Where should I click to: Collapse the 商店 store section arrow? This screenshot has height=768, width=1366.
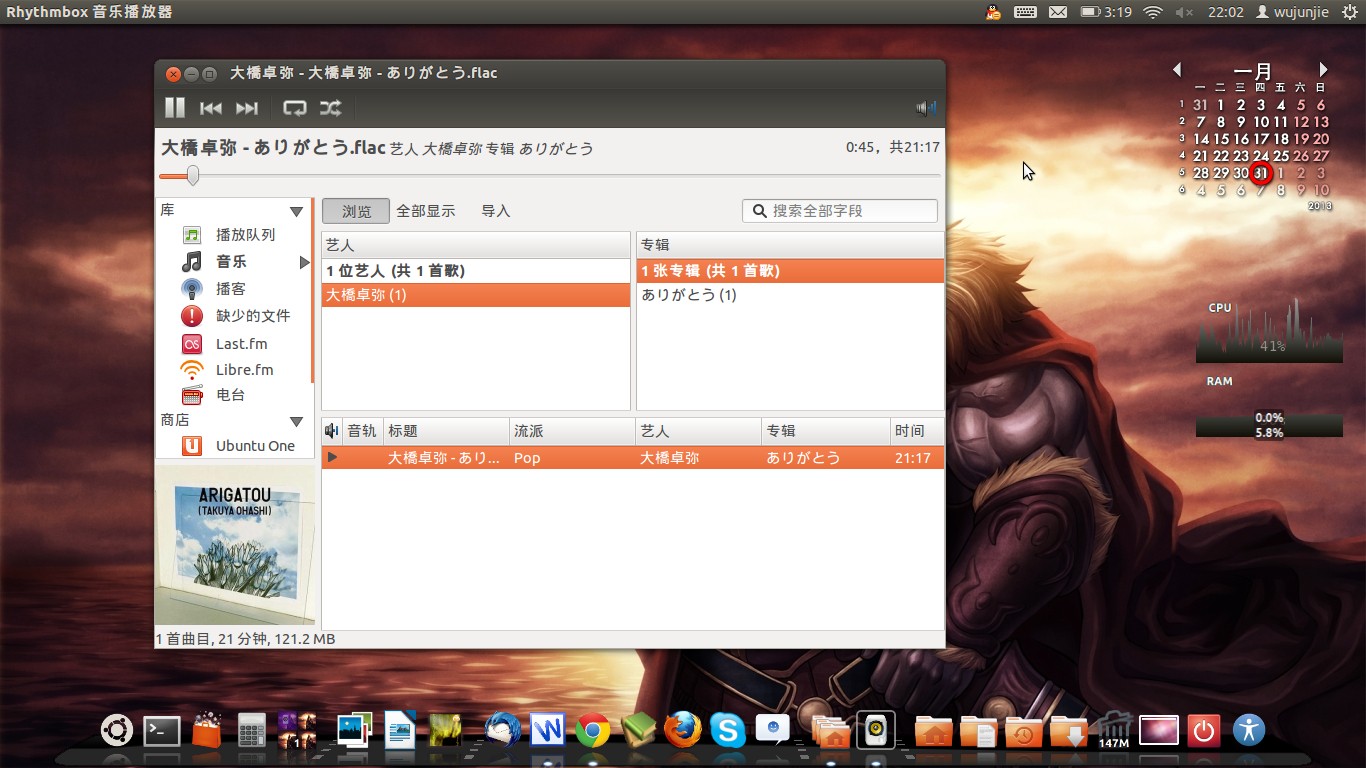(296, 422)
